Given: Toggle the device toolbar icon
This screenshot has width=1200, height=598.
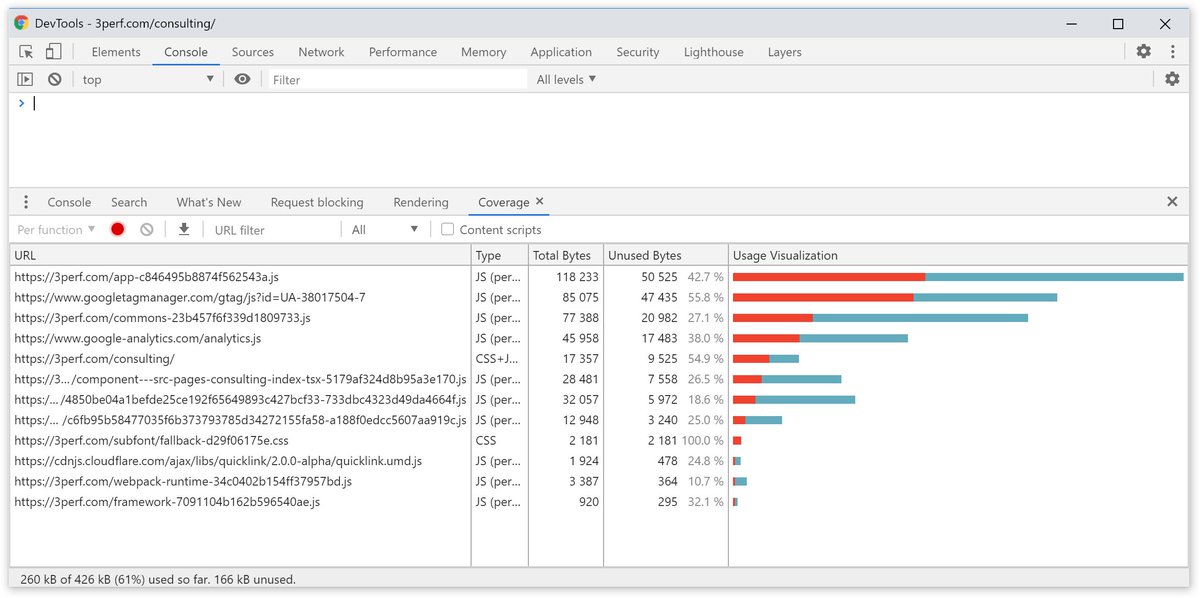Looking at the screenshot, I should pyautogui.click(x=53, y=52).
